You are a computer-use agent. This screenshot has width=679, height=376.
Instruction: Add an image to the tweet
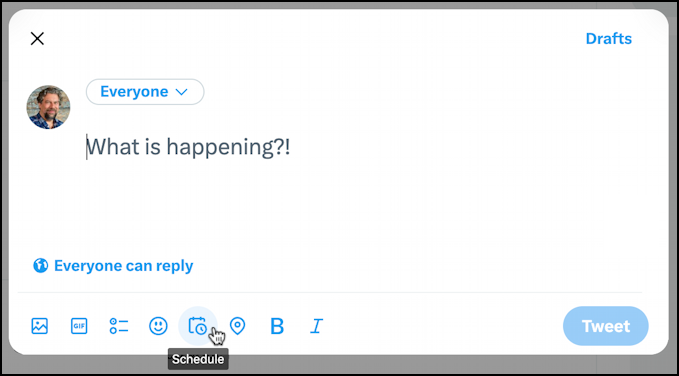[39, 326]
